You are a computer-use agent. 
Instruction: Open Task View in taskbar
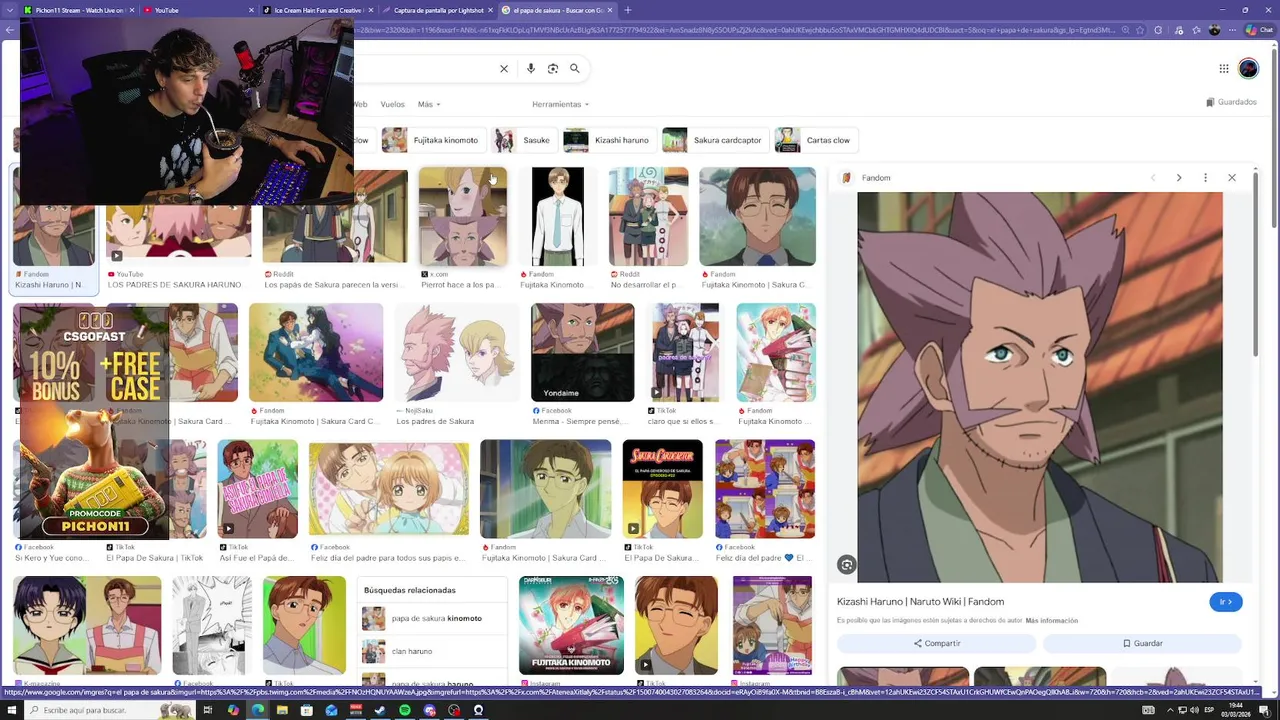tap(209, 710)
